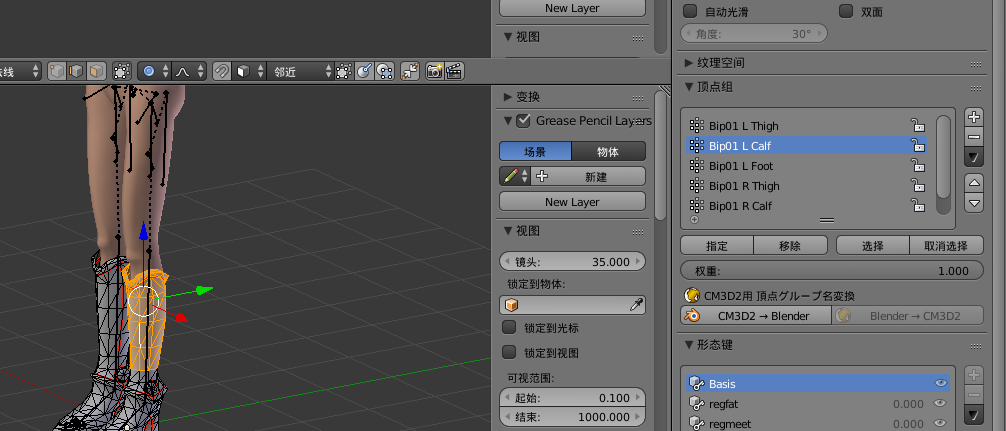Select Bip01 R Thigh vertex group
1006x431 pixels.
click(806, 186)
